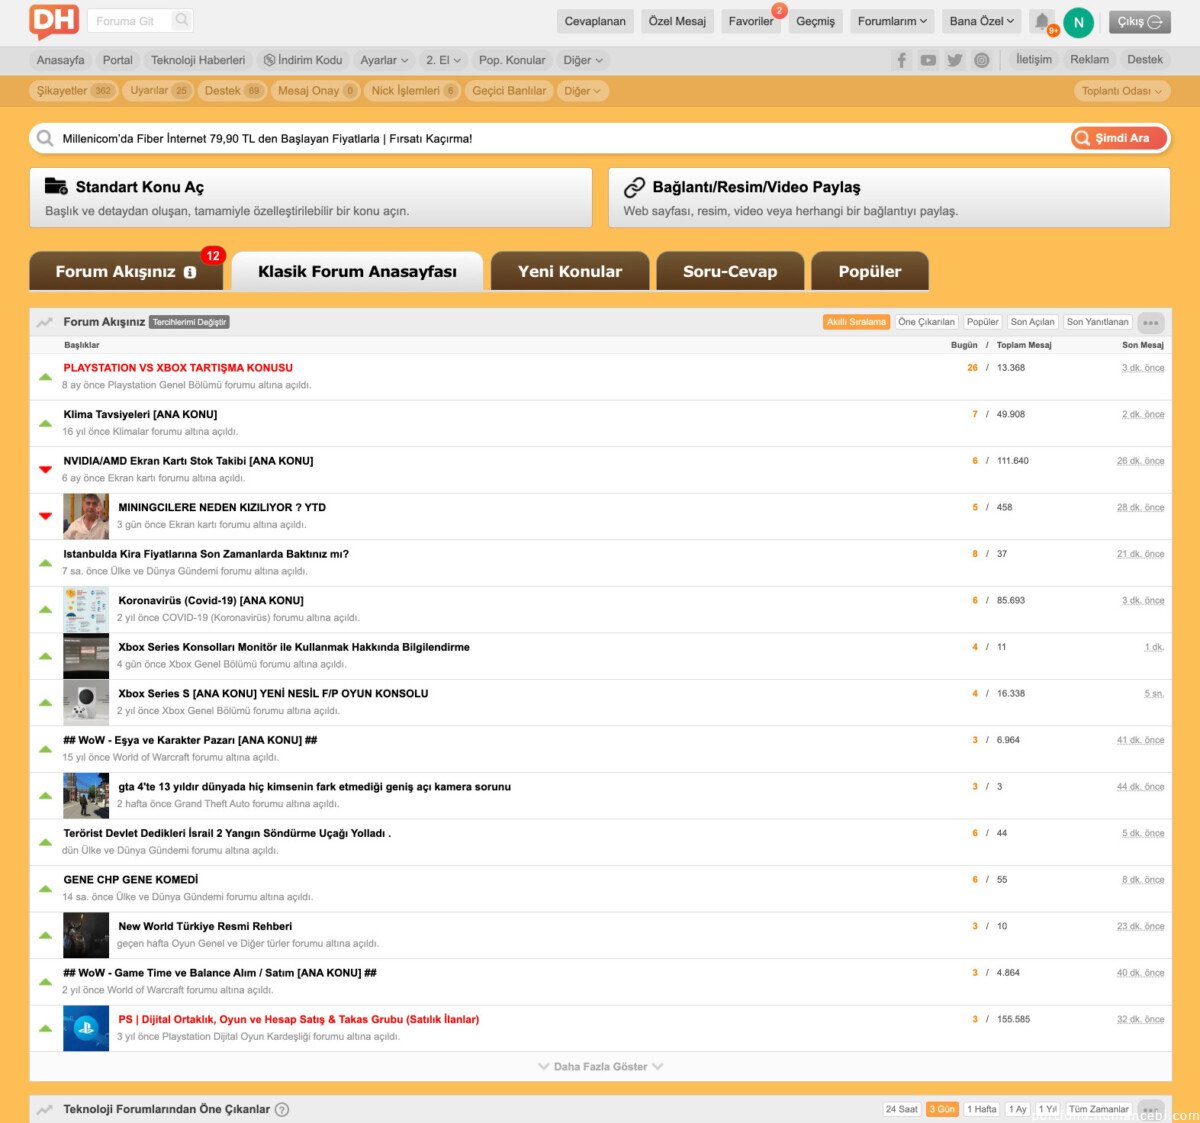This screenshot has height=1123, width=1200.
Task: Open the notifications bell icon
Action: (1042, 21)
